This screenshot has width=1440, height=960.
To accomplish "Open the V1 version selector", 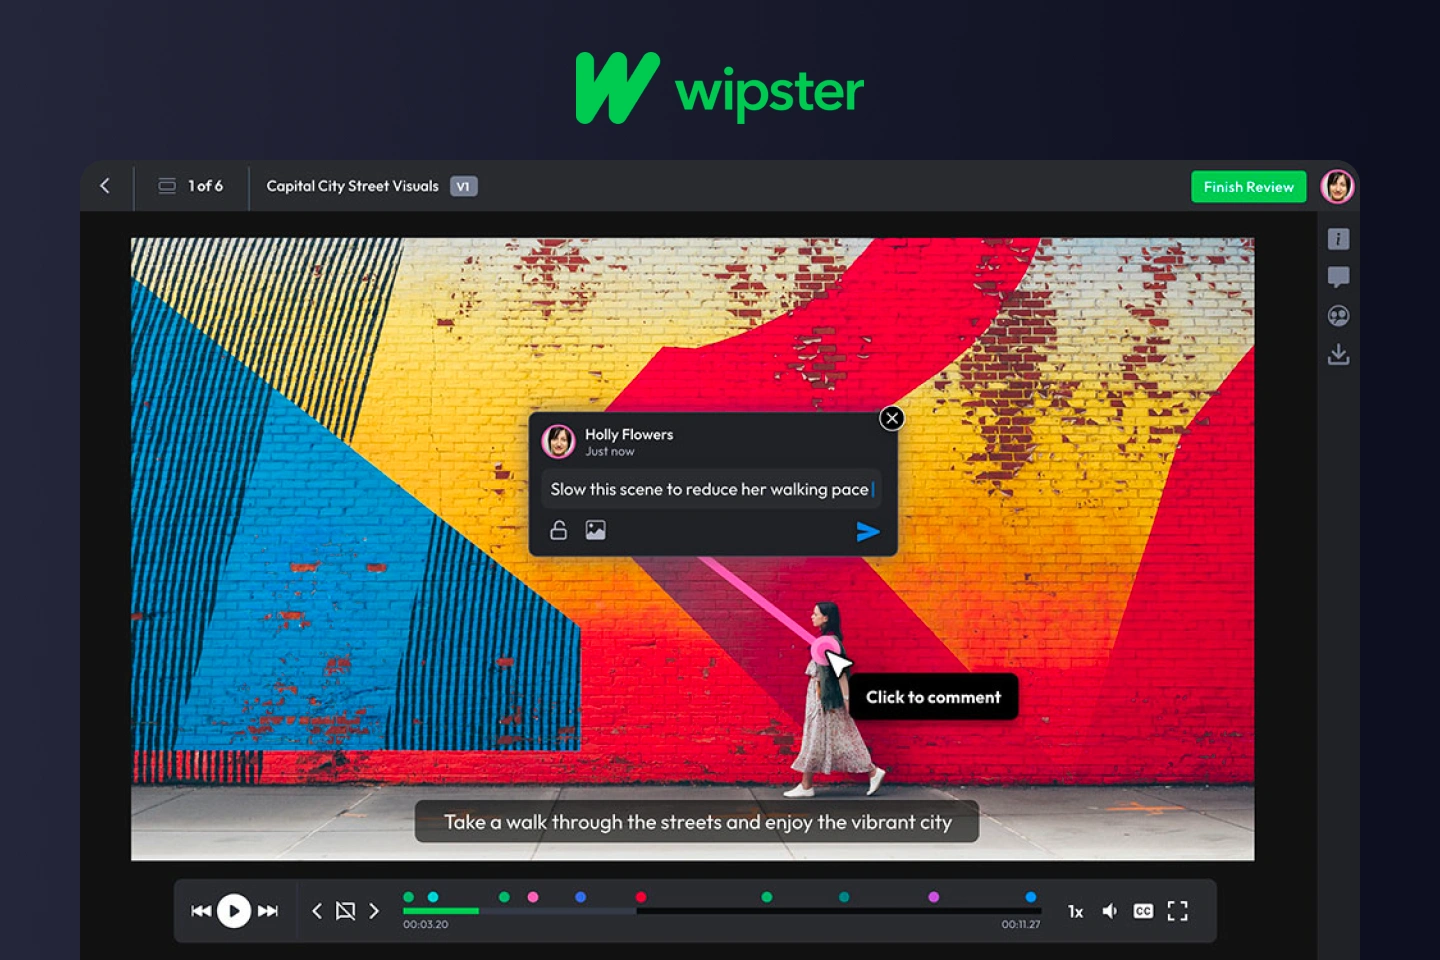I will (463, 186).
